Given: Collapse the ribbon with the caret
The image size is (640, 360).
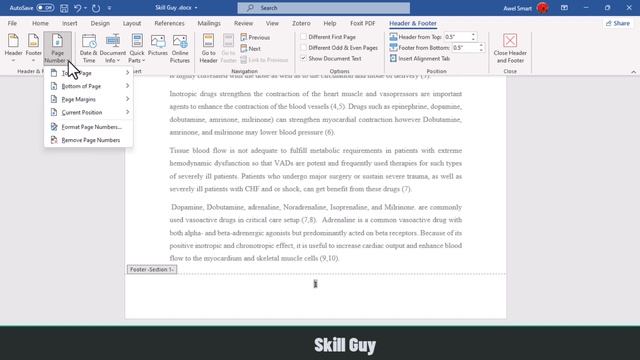Looking at the screenshot, I should pos(633,72).
